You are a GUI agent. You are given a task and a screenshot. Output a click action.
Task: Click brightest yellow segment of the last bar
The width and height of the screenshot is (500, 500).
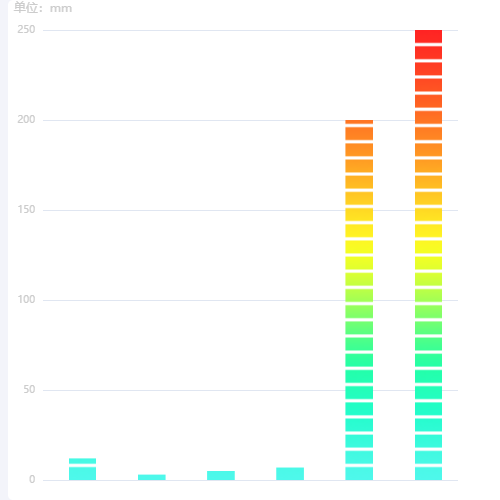click(428, 247)
